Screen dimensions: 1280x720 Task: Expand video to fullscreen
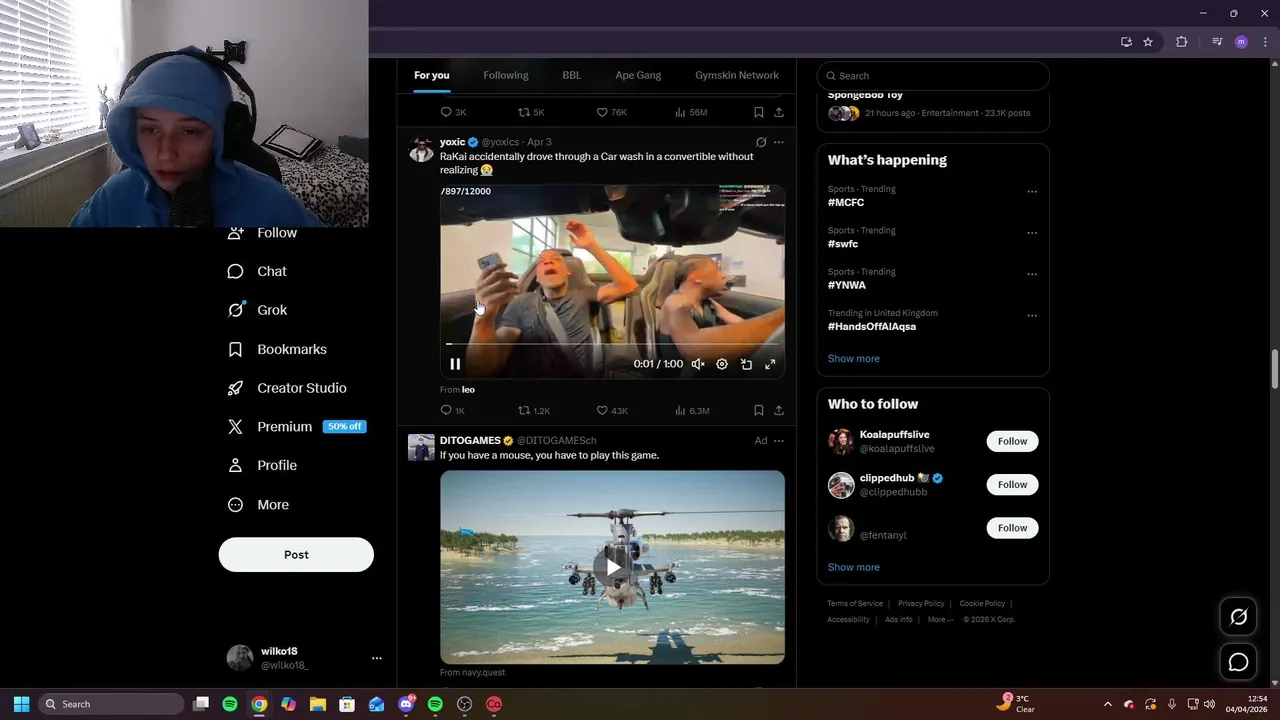770,365
